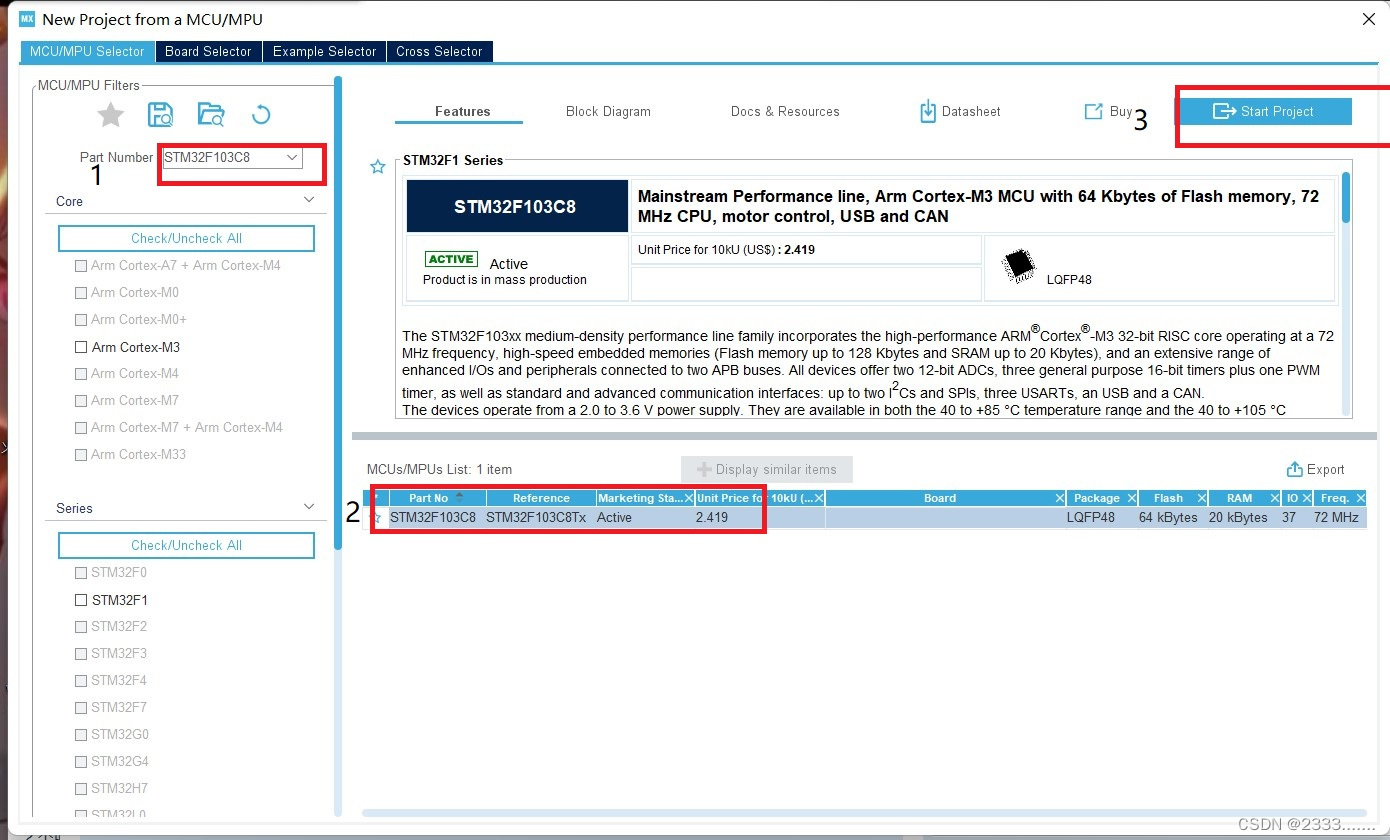Open the Docs & Resources tab
The width and height of the screenshot is (1390, 840).
point(785,111)
